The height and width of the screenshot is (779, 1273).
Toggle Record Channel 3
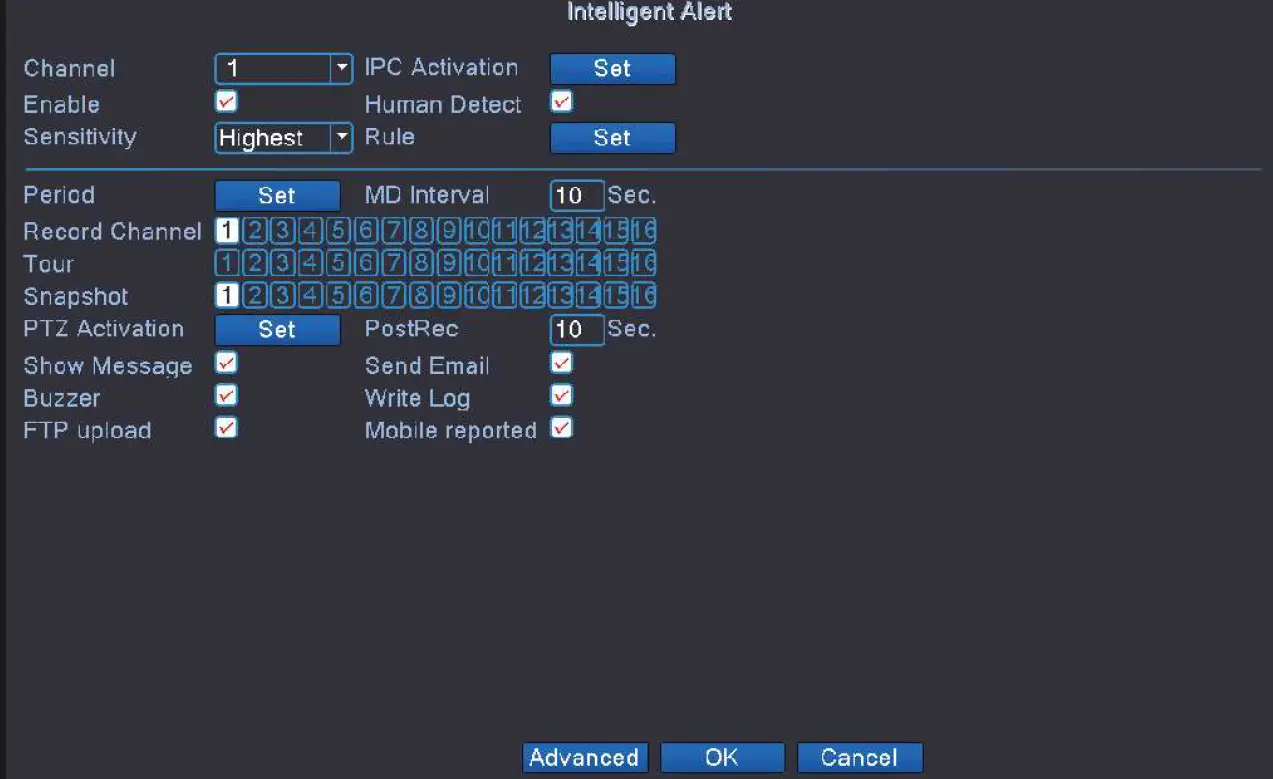(x=283, y=231)
